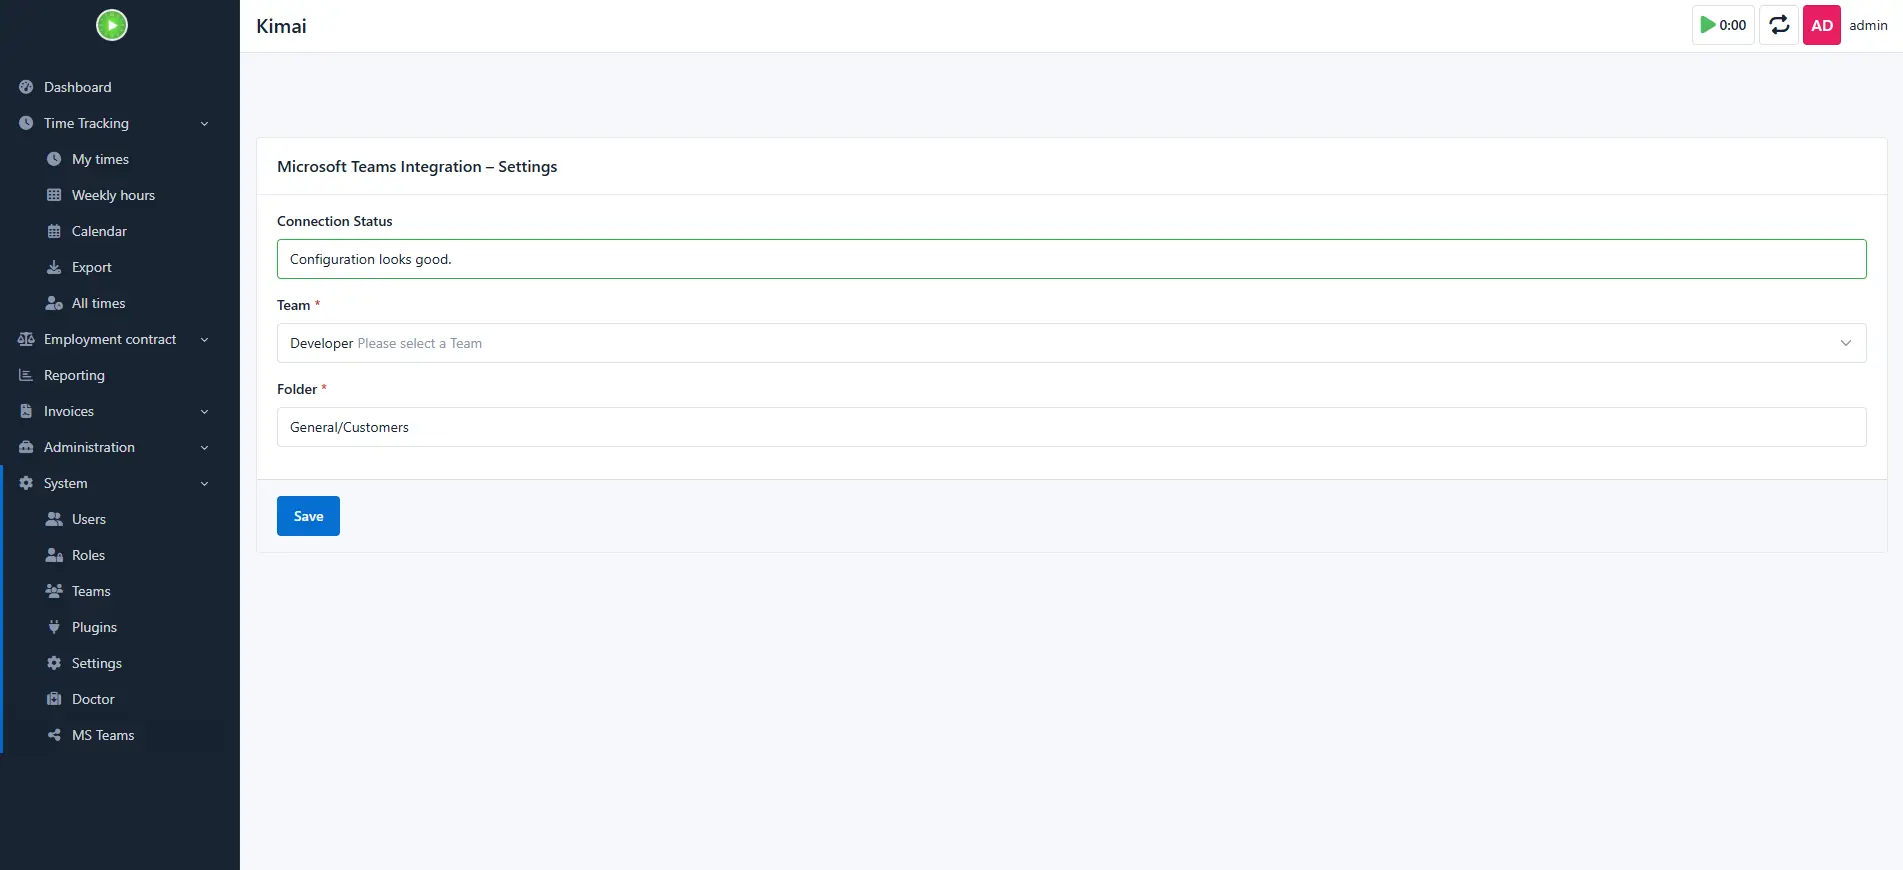This screenshot has width=1903, height=870.
Task: Open the AD user avatar menu
Action: [1822, 25]
